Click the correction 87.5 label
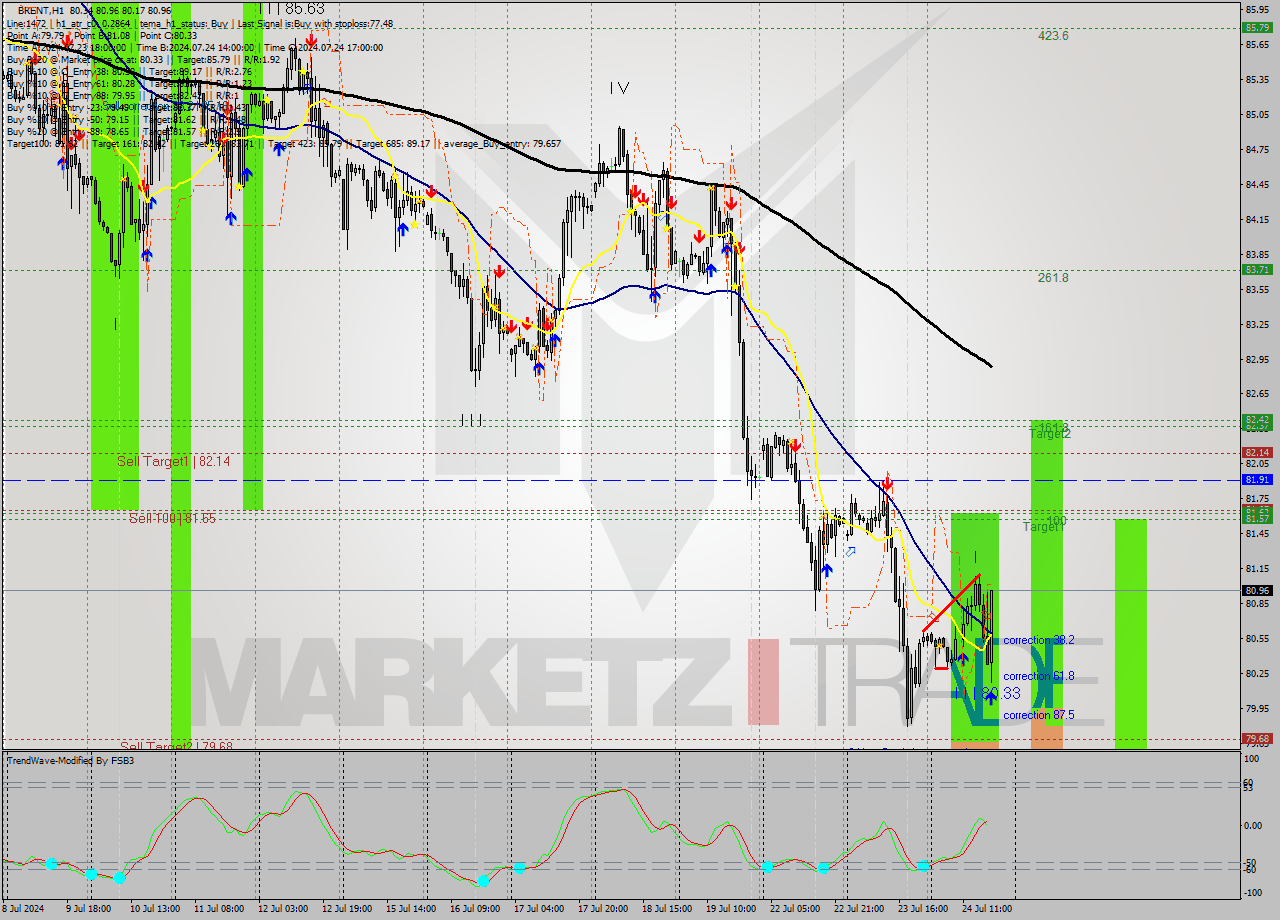1280x920 pixels. coord(1038,715)
